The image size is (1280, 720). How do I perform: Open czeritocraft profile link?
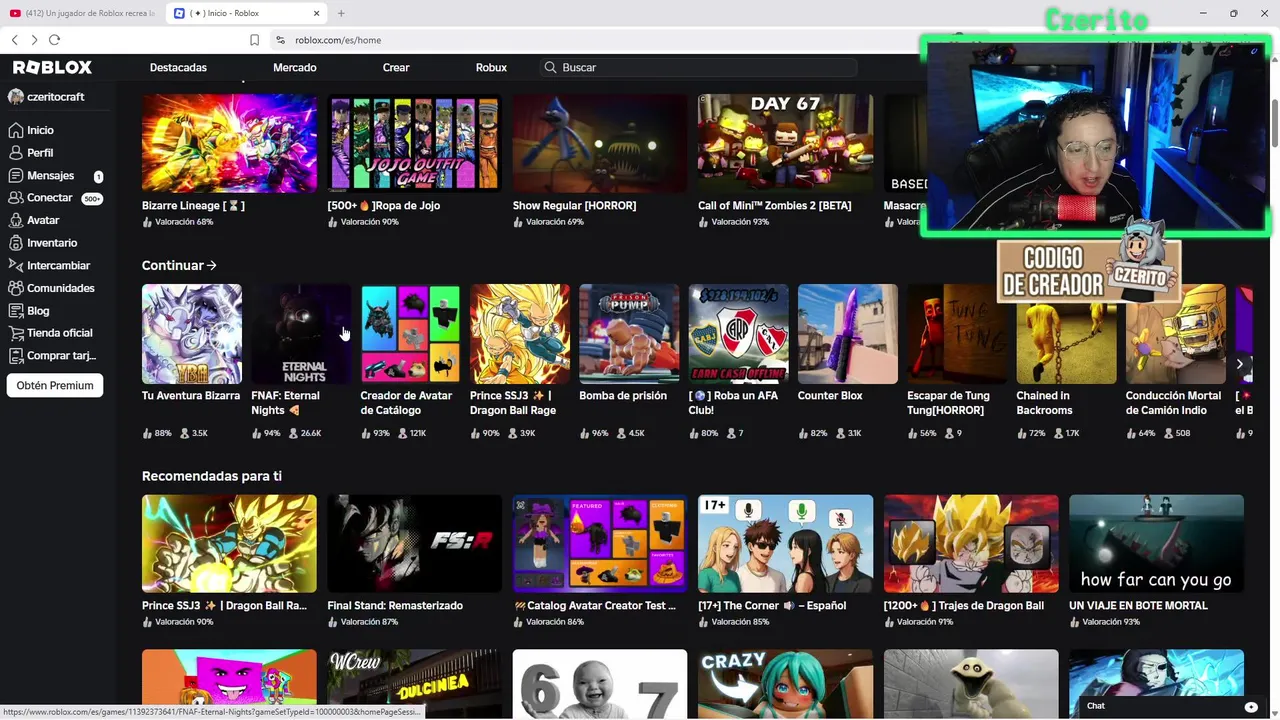[x=56, y=97]
